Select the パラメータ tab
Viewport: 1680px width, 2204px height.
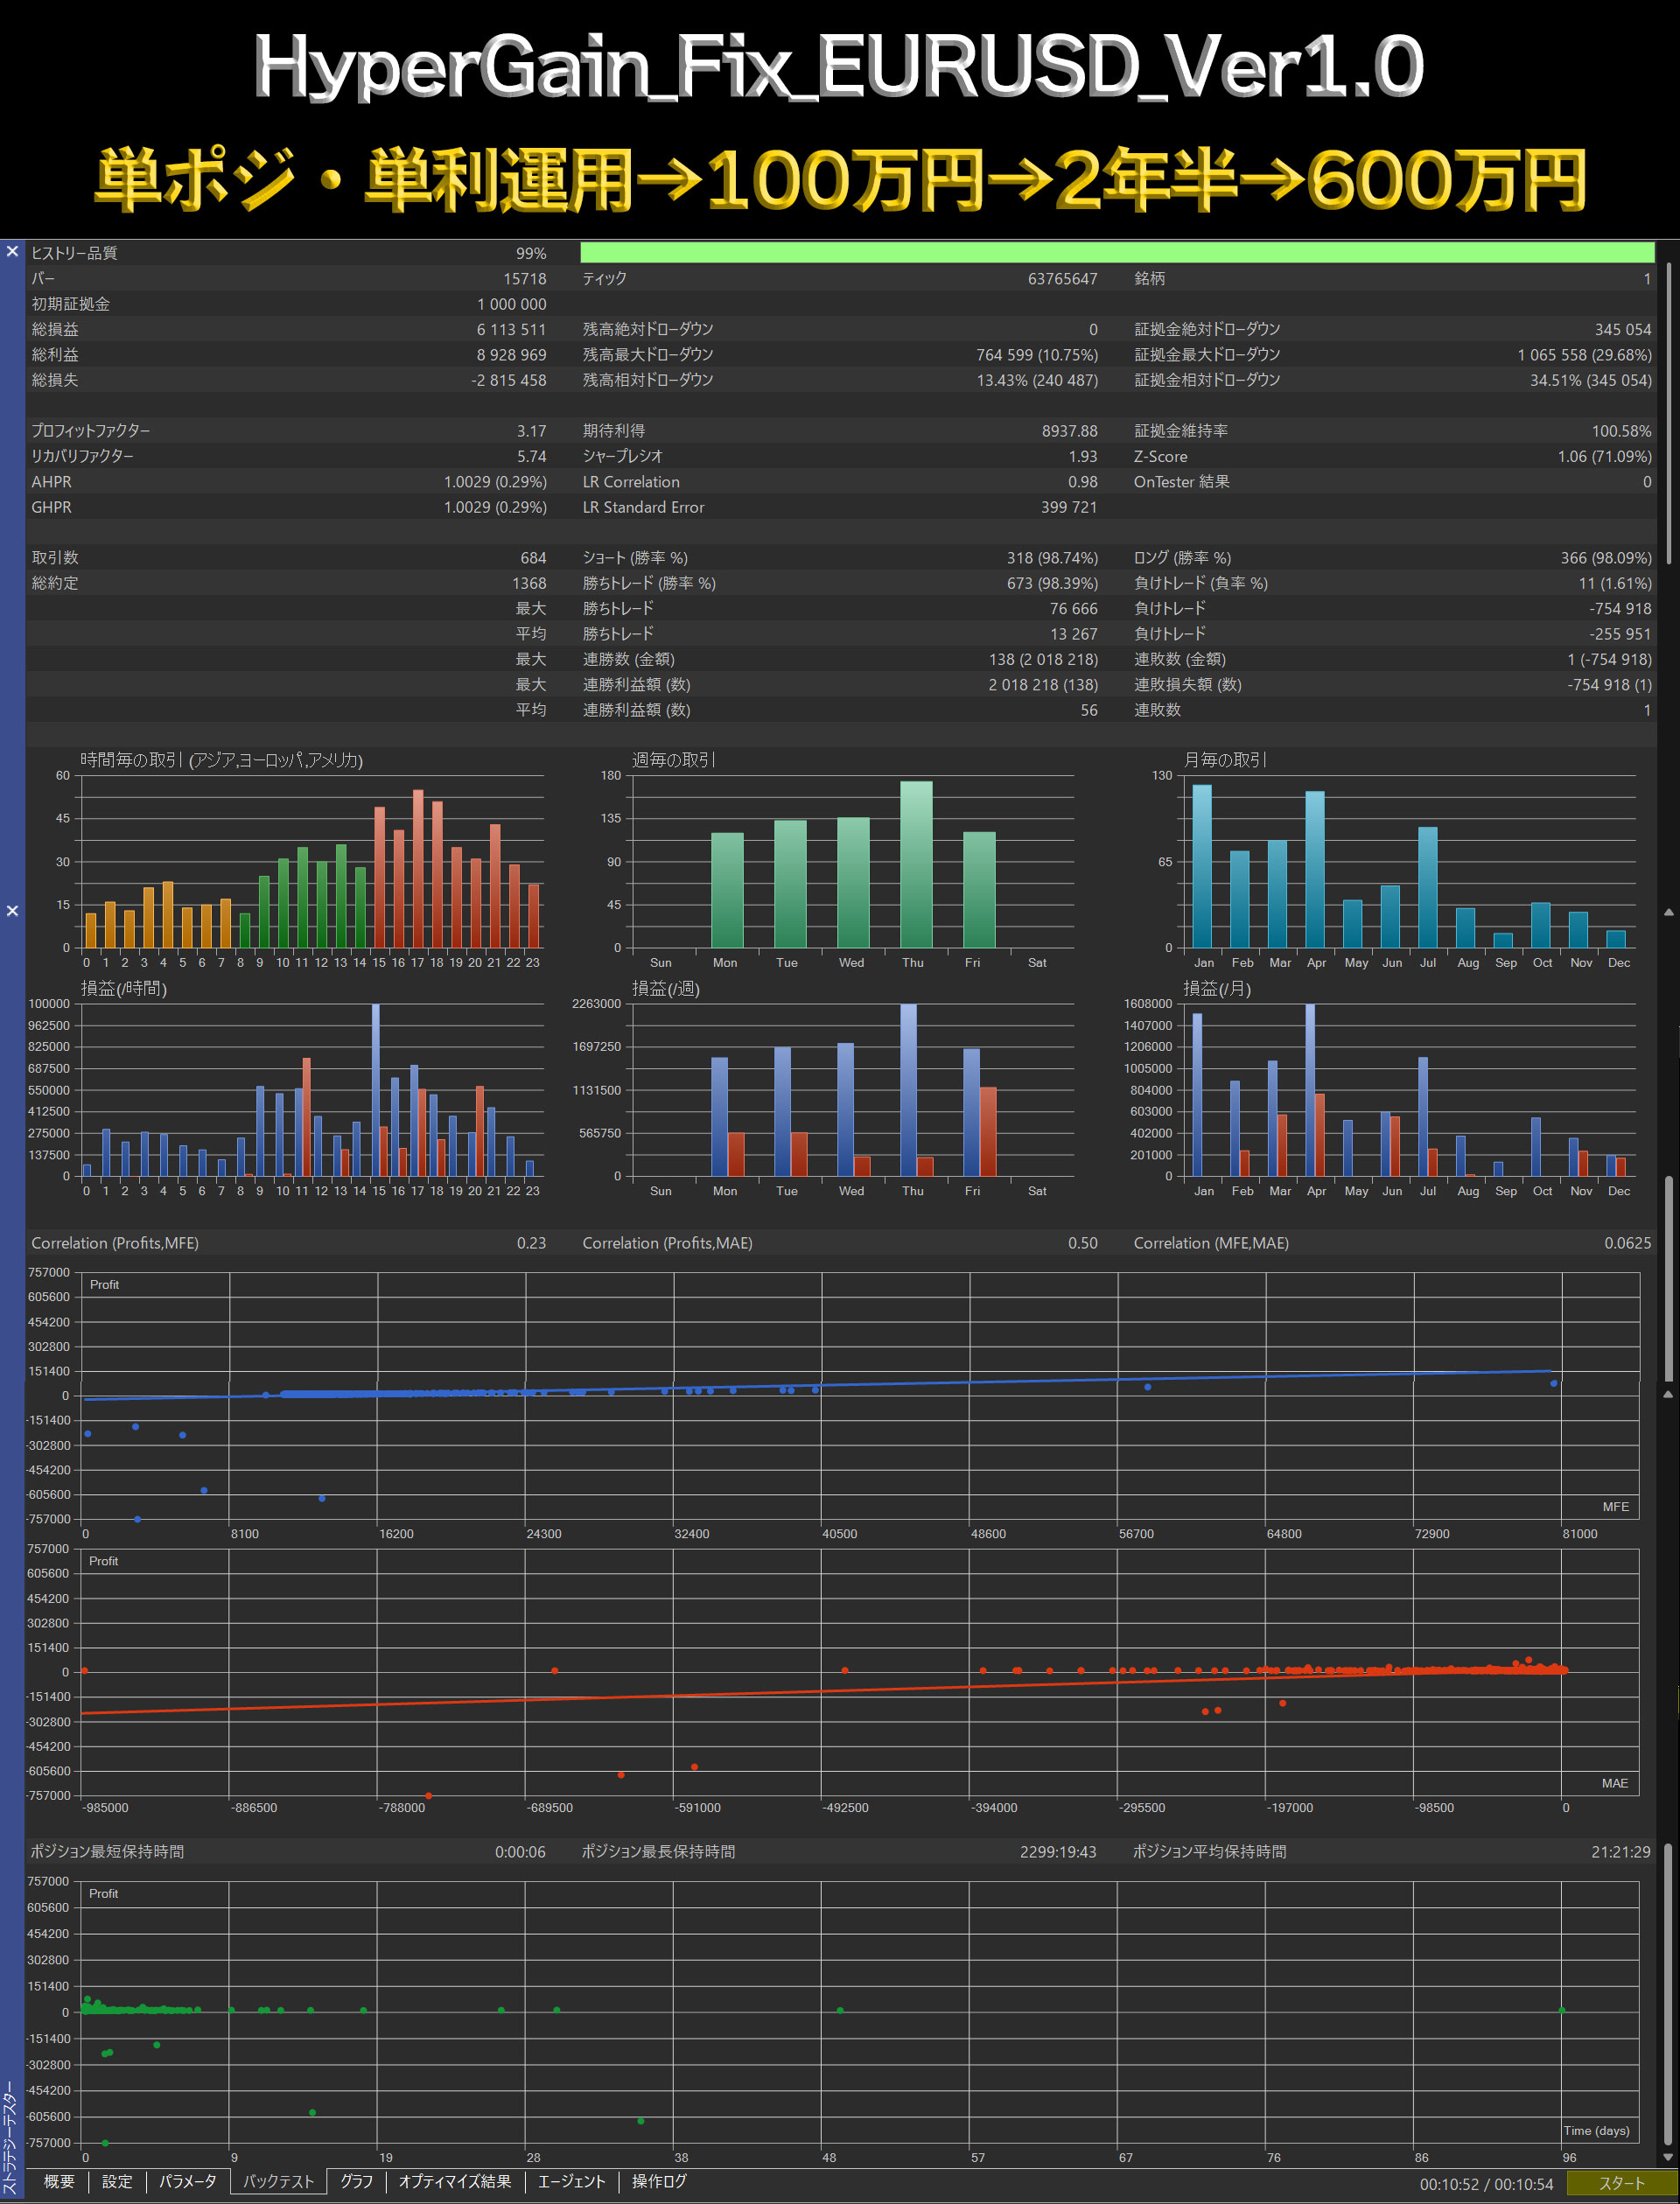pyautogui.click(x=188, y=2181)
